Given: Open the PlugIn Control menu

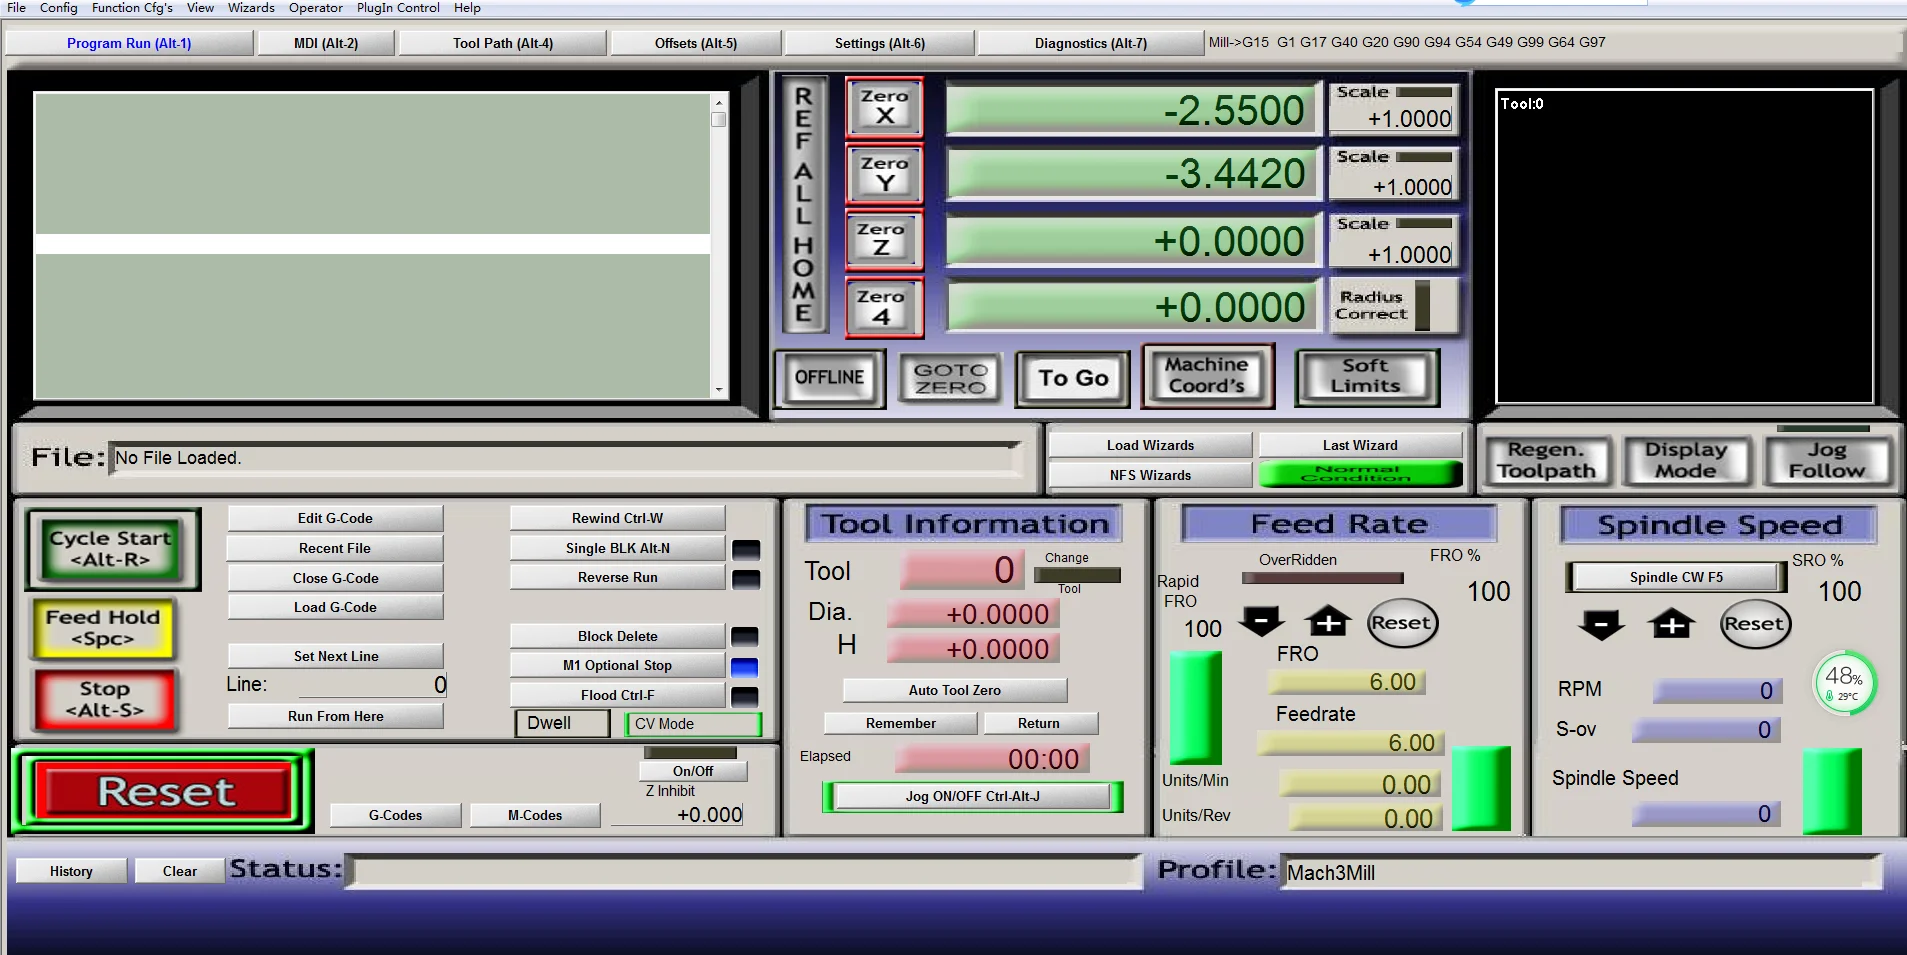Looking at the screenshot, I should tap(398, 8).
